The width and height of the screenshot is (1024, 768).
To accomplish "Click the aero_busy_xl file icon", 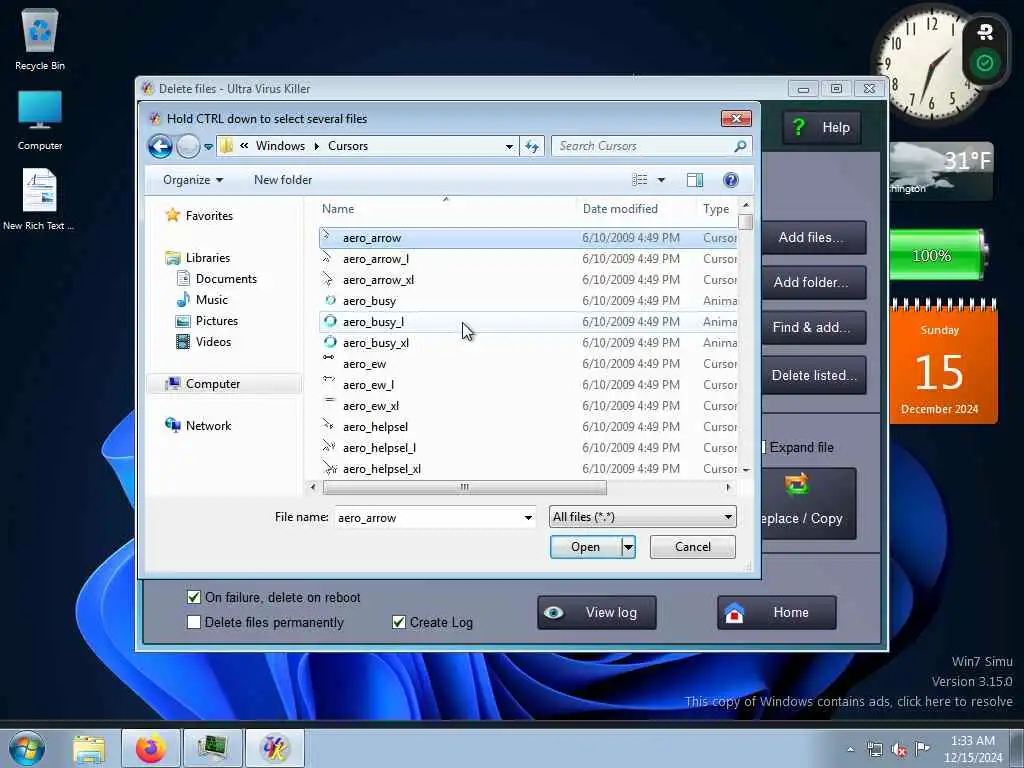I will [x=330, y=342].
